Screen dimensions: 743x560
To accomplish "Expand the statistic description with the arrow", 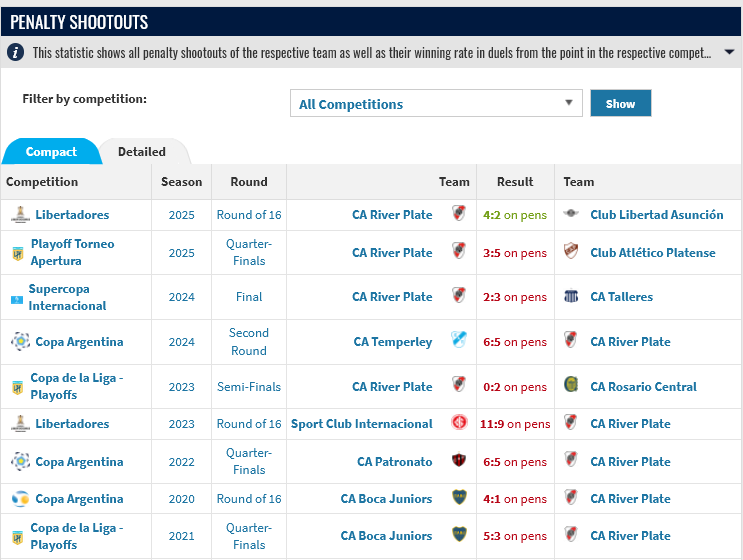I will click(730, 52).
